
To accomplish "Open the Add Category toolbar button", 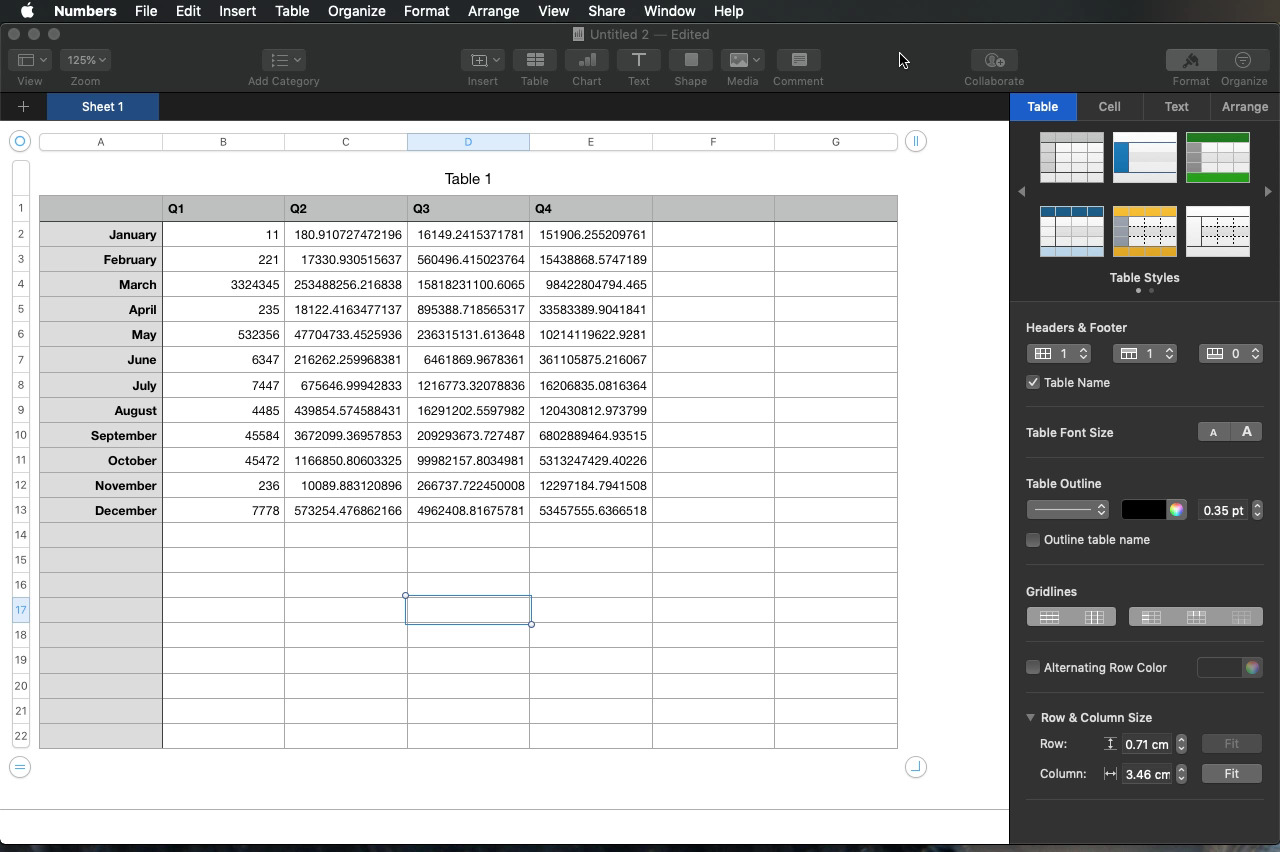I will pyautogui.click(x=283, y=60).
